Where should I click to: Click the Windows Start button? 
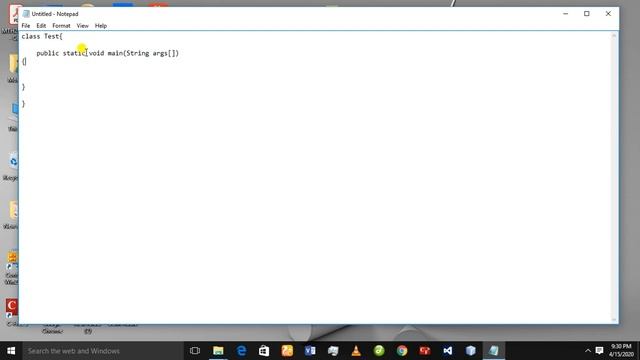tap(11, 351)
